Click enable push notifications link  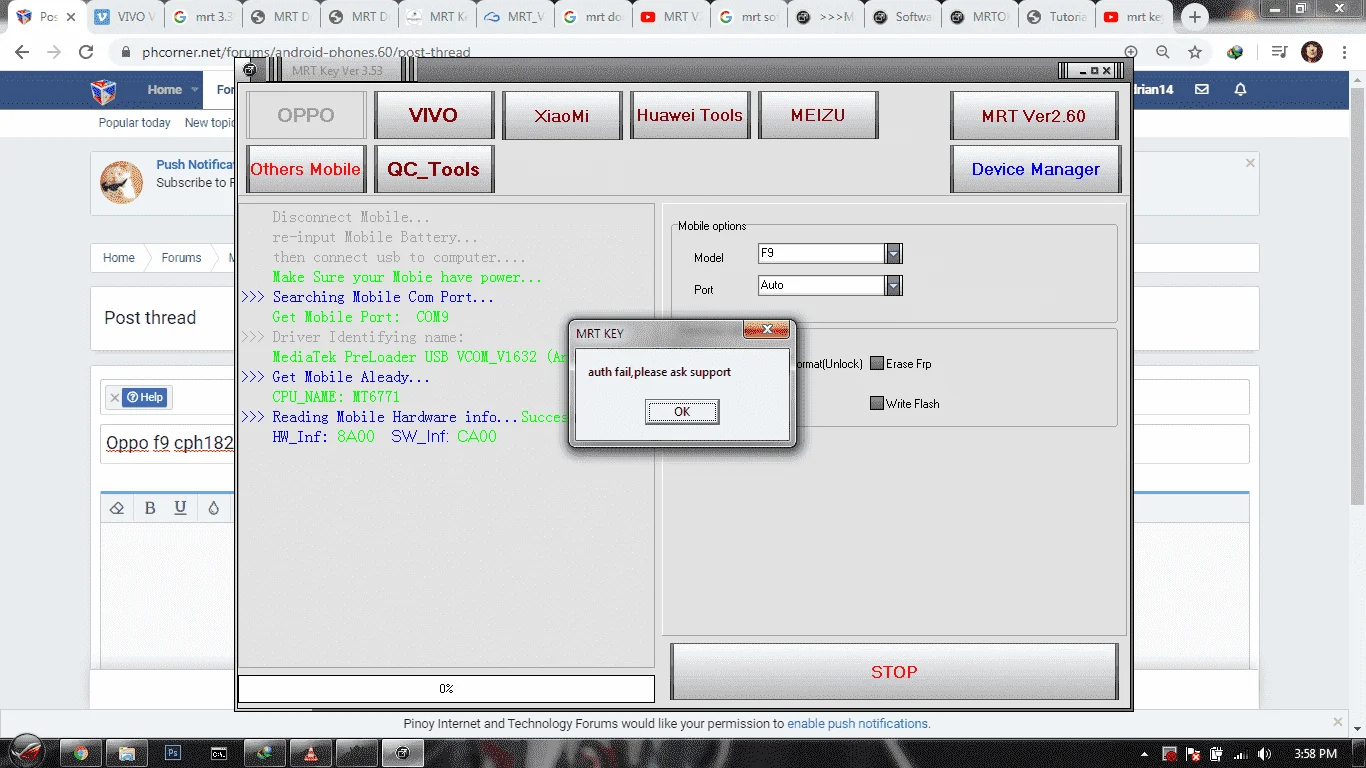(x=858, y=723)
